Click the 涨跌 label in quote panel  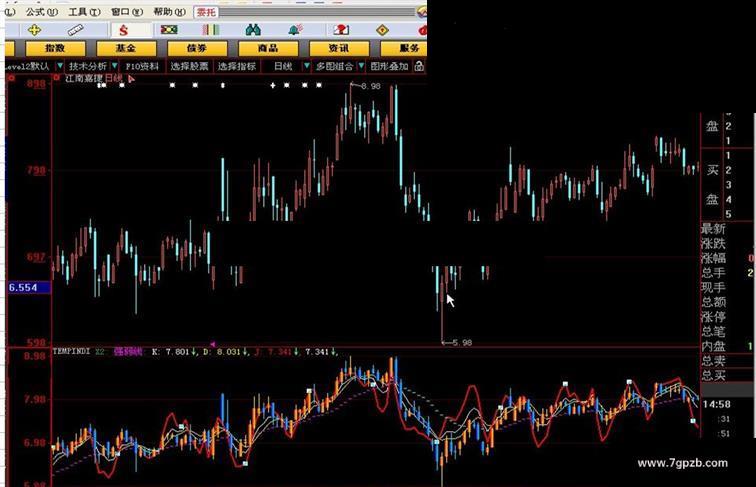[x=713, y=243]
